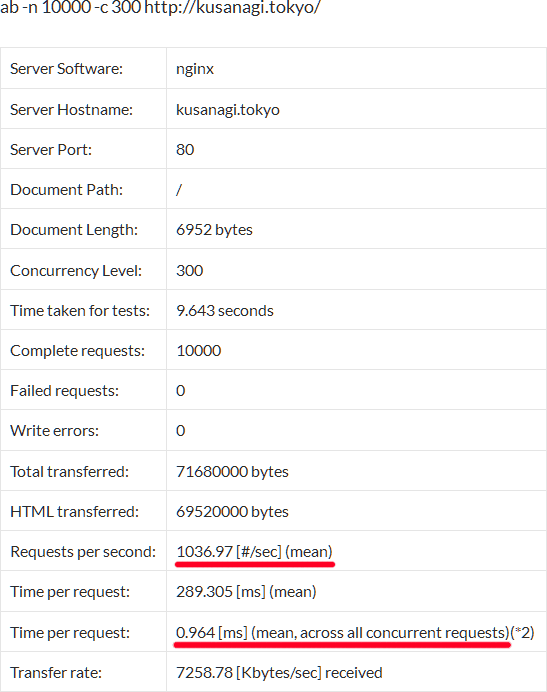547x692 pixels.
Task: Select 71680000 bytes total transferred
Action: click(232, 472)
